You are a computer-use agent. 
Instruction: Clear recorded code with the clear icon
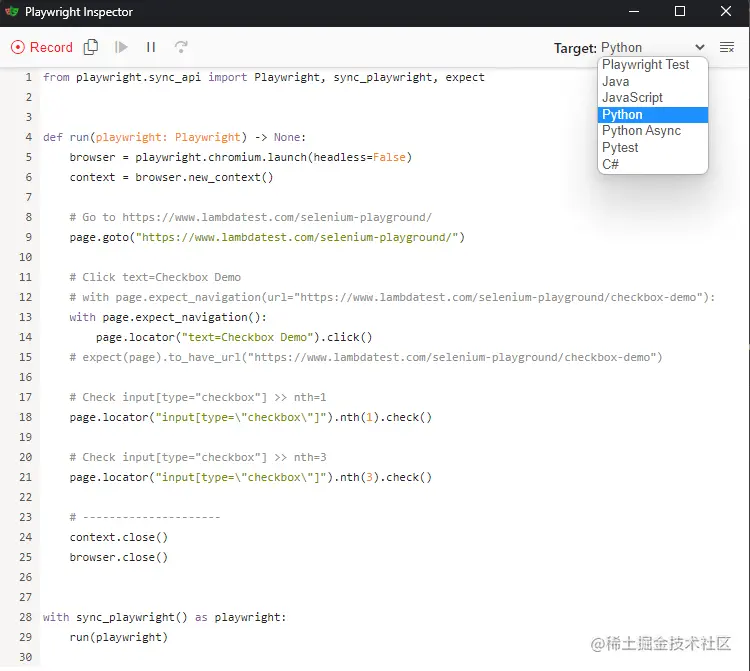727,47
